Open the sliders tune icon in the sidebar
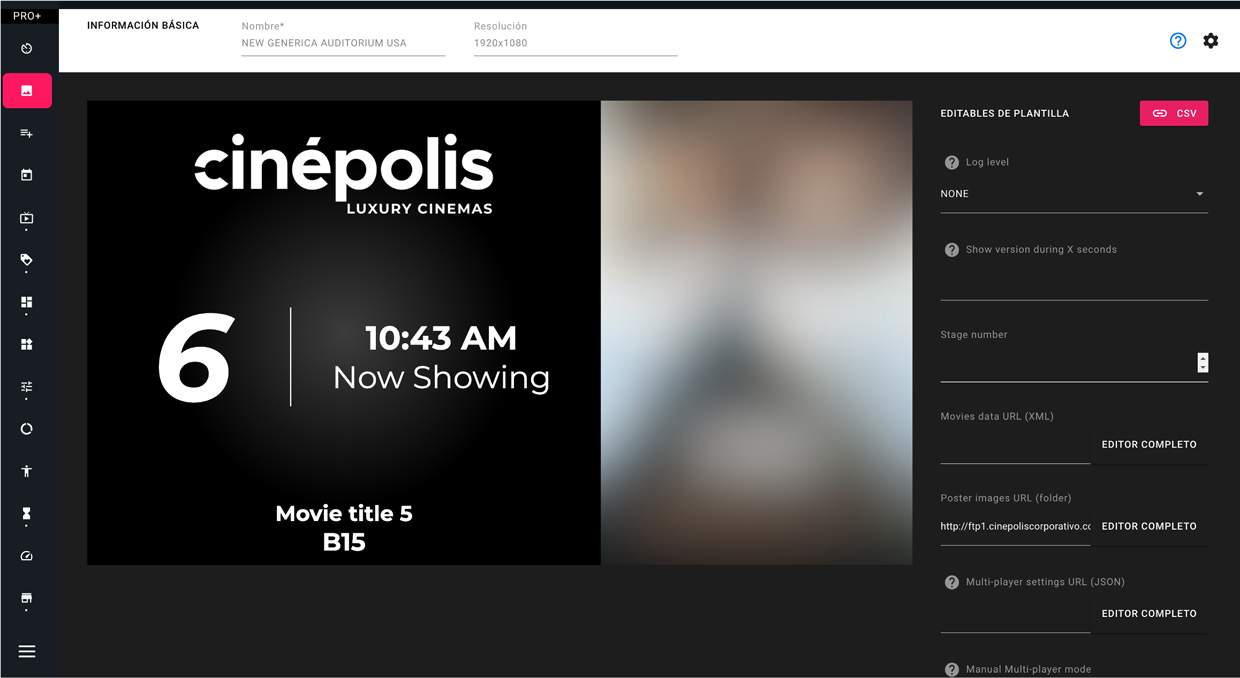 tap(27, 387)
